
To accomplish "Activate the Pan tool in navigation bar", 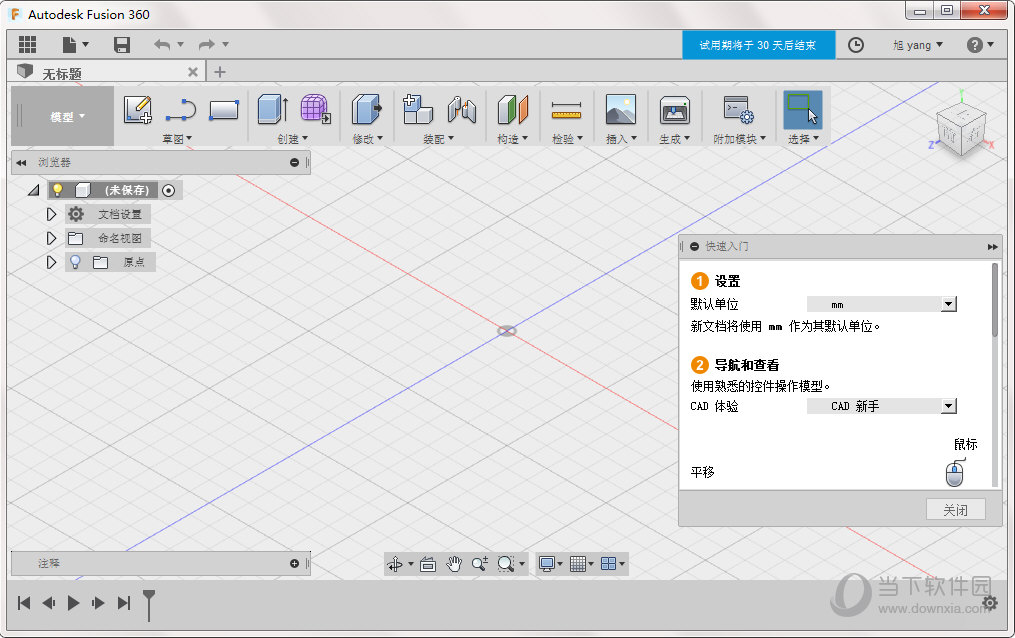I will coord(452,563).
